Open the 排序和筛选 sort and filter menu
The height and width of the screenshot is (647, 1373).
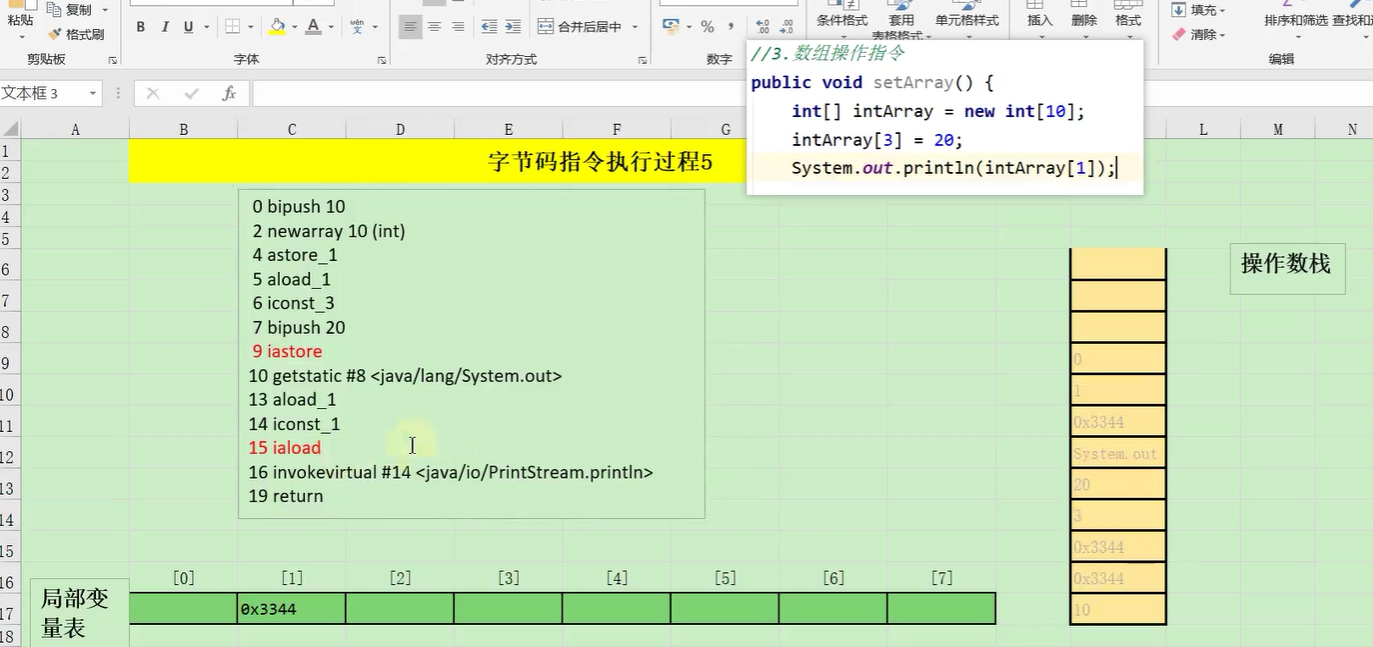click(x=1296, y=20)
